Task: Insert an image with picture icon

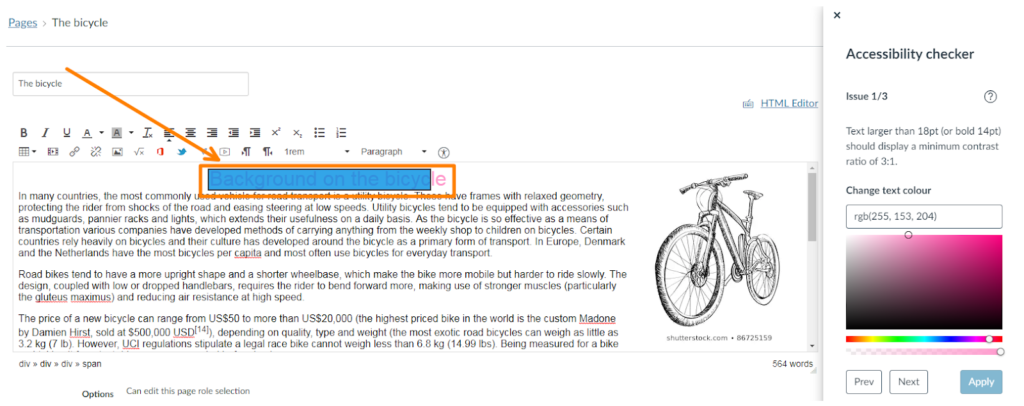Action: (117, 151)
